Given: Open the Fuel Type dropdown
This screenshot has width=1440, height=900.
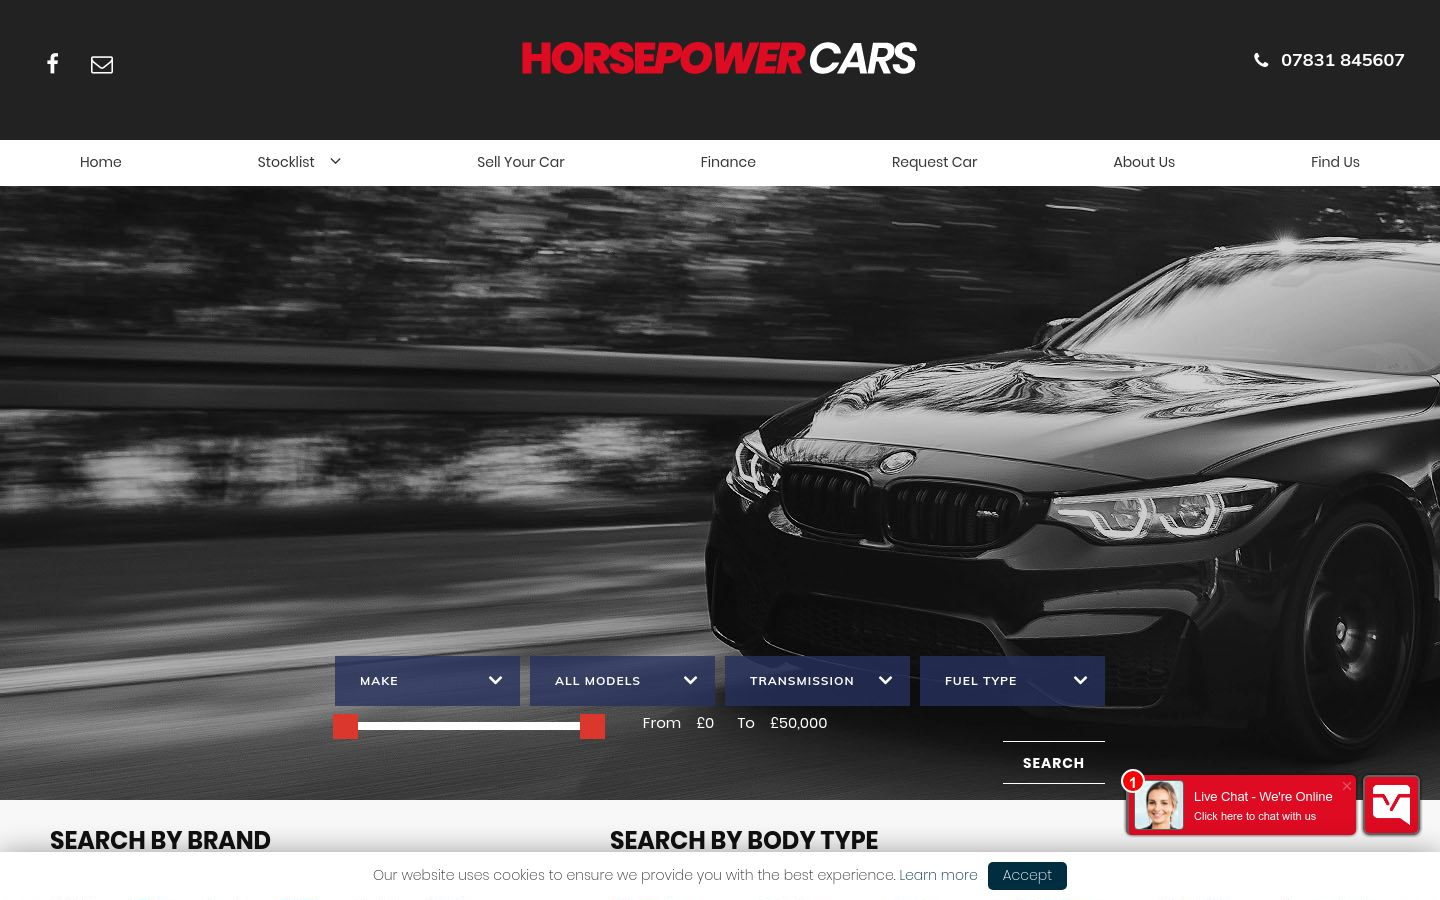Looking at the screenshot, I should tap(1012, 681).
